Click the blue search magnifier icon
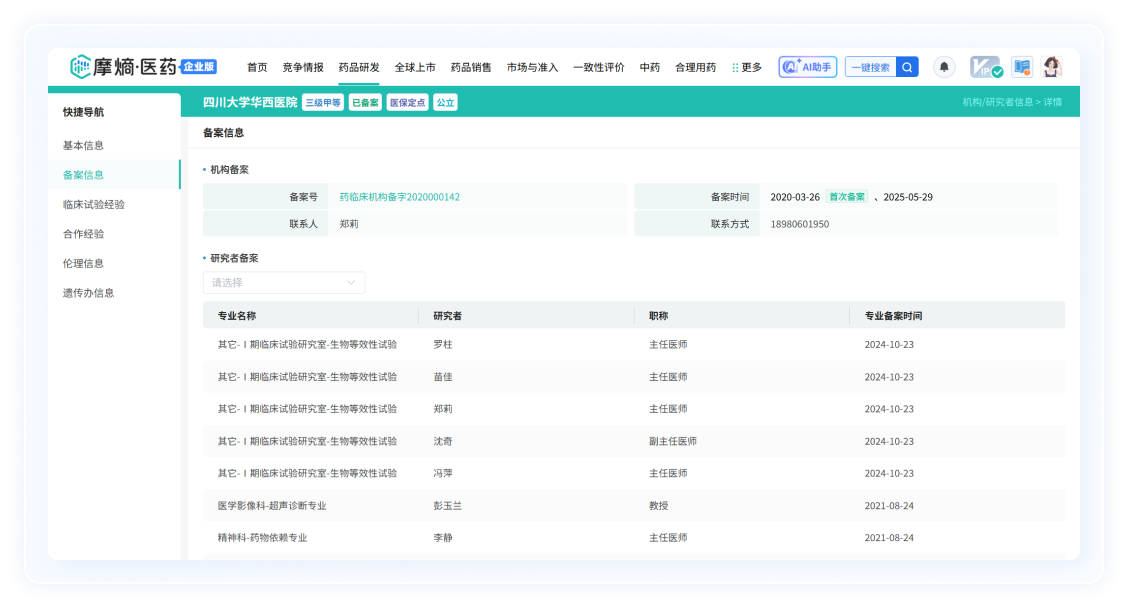 click(907, 67)
